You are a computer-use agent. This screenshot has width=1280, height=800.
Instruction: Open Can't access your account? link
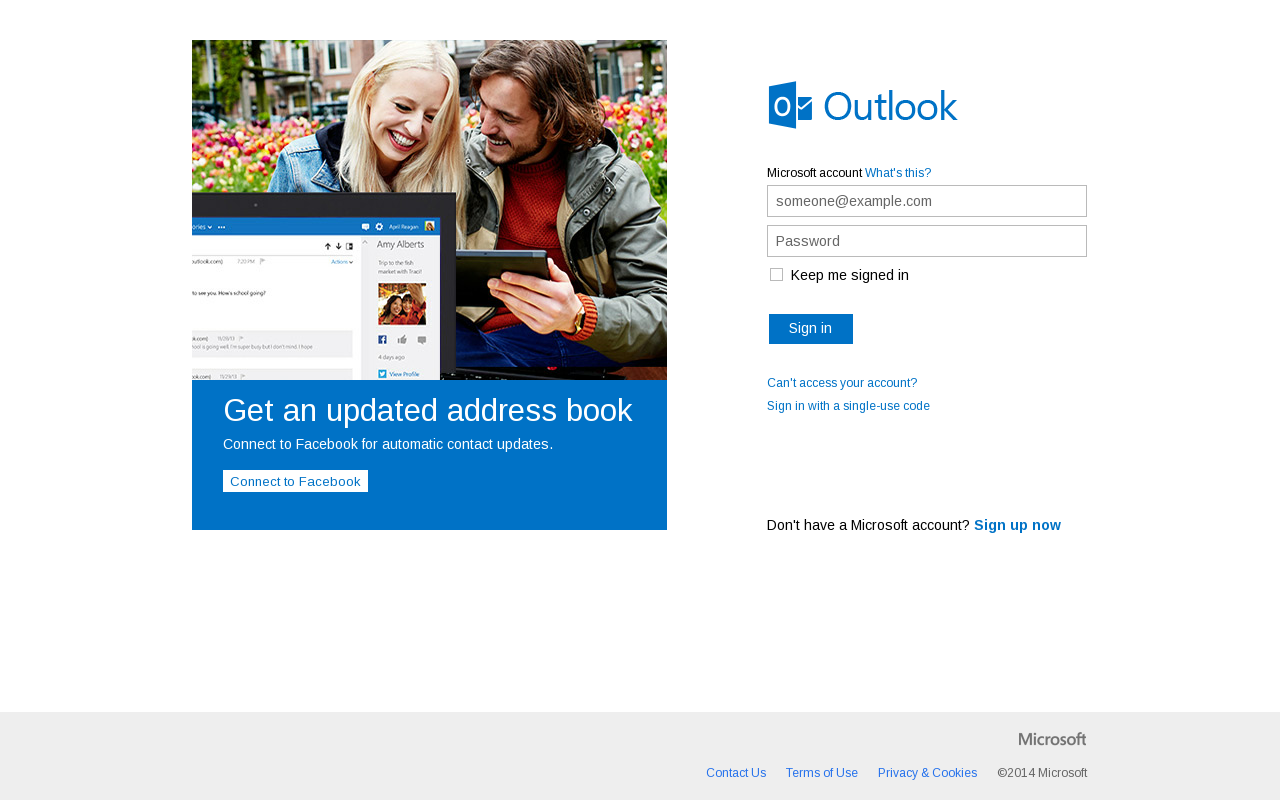pyautogui.click(x=842, y=383)
